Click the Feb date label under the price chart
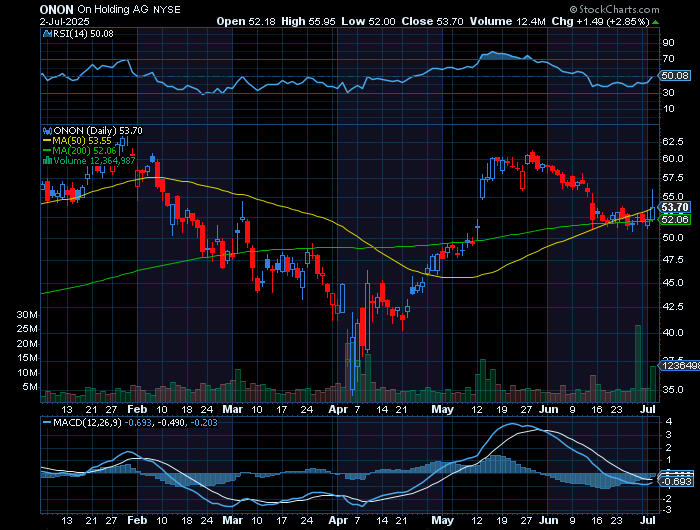The image size is (700, 530). tap(137, 409)
